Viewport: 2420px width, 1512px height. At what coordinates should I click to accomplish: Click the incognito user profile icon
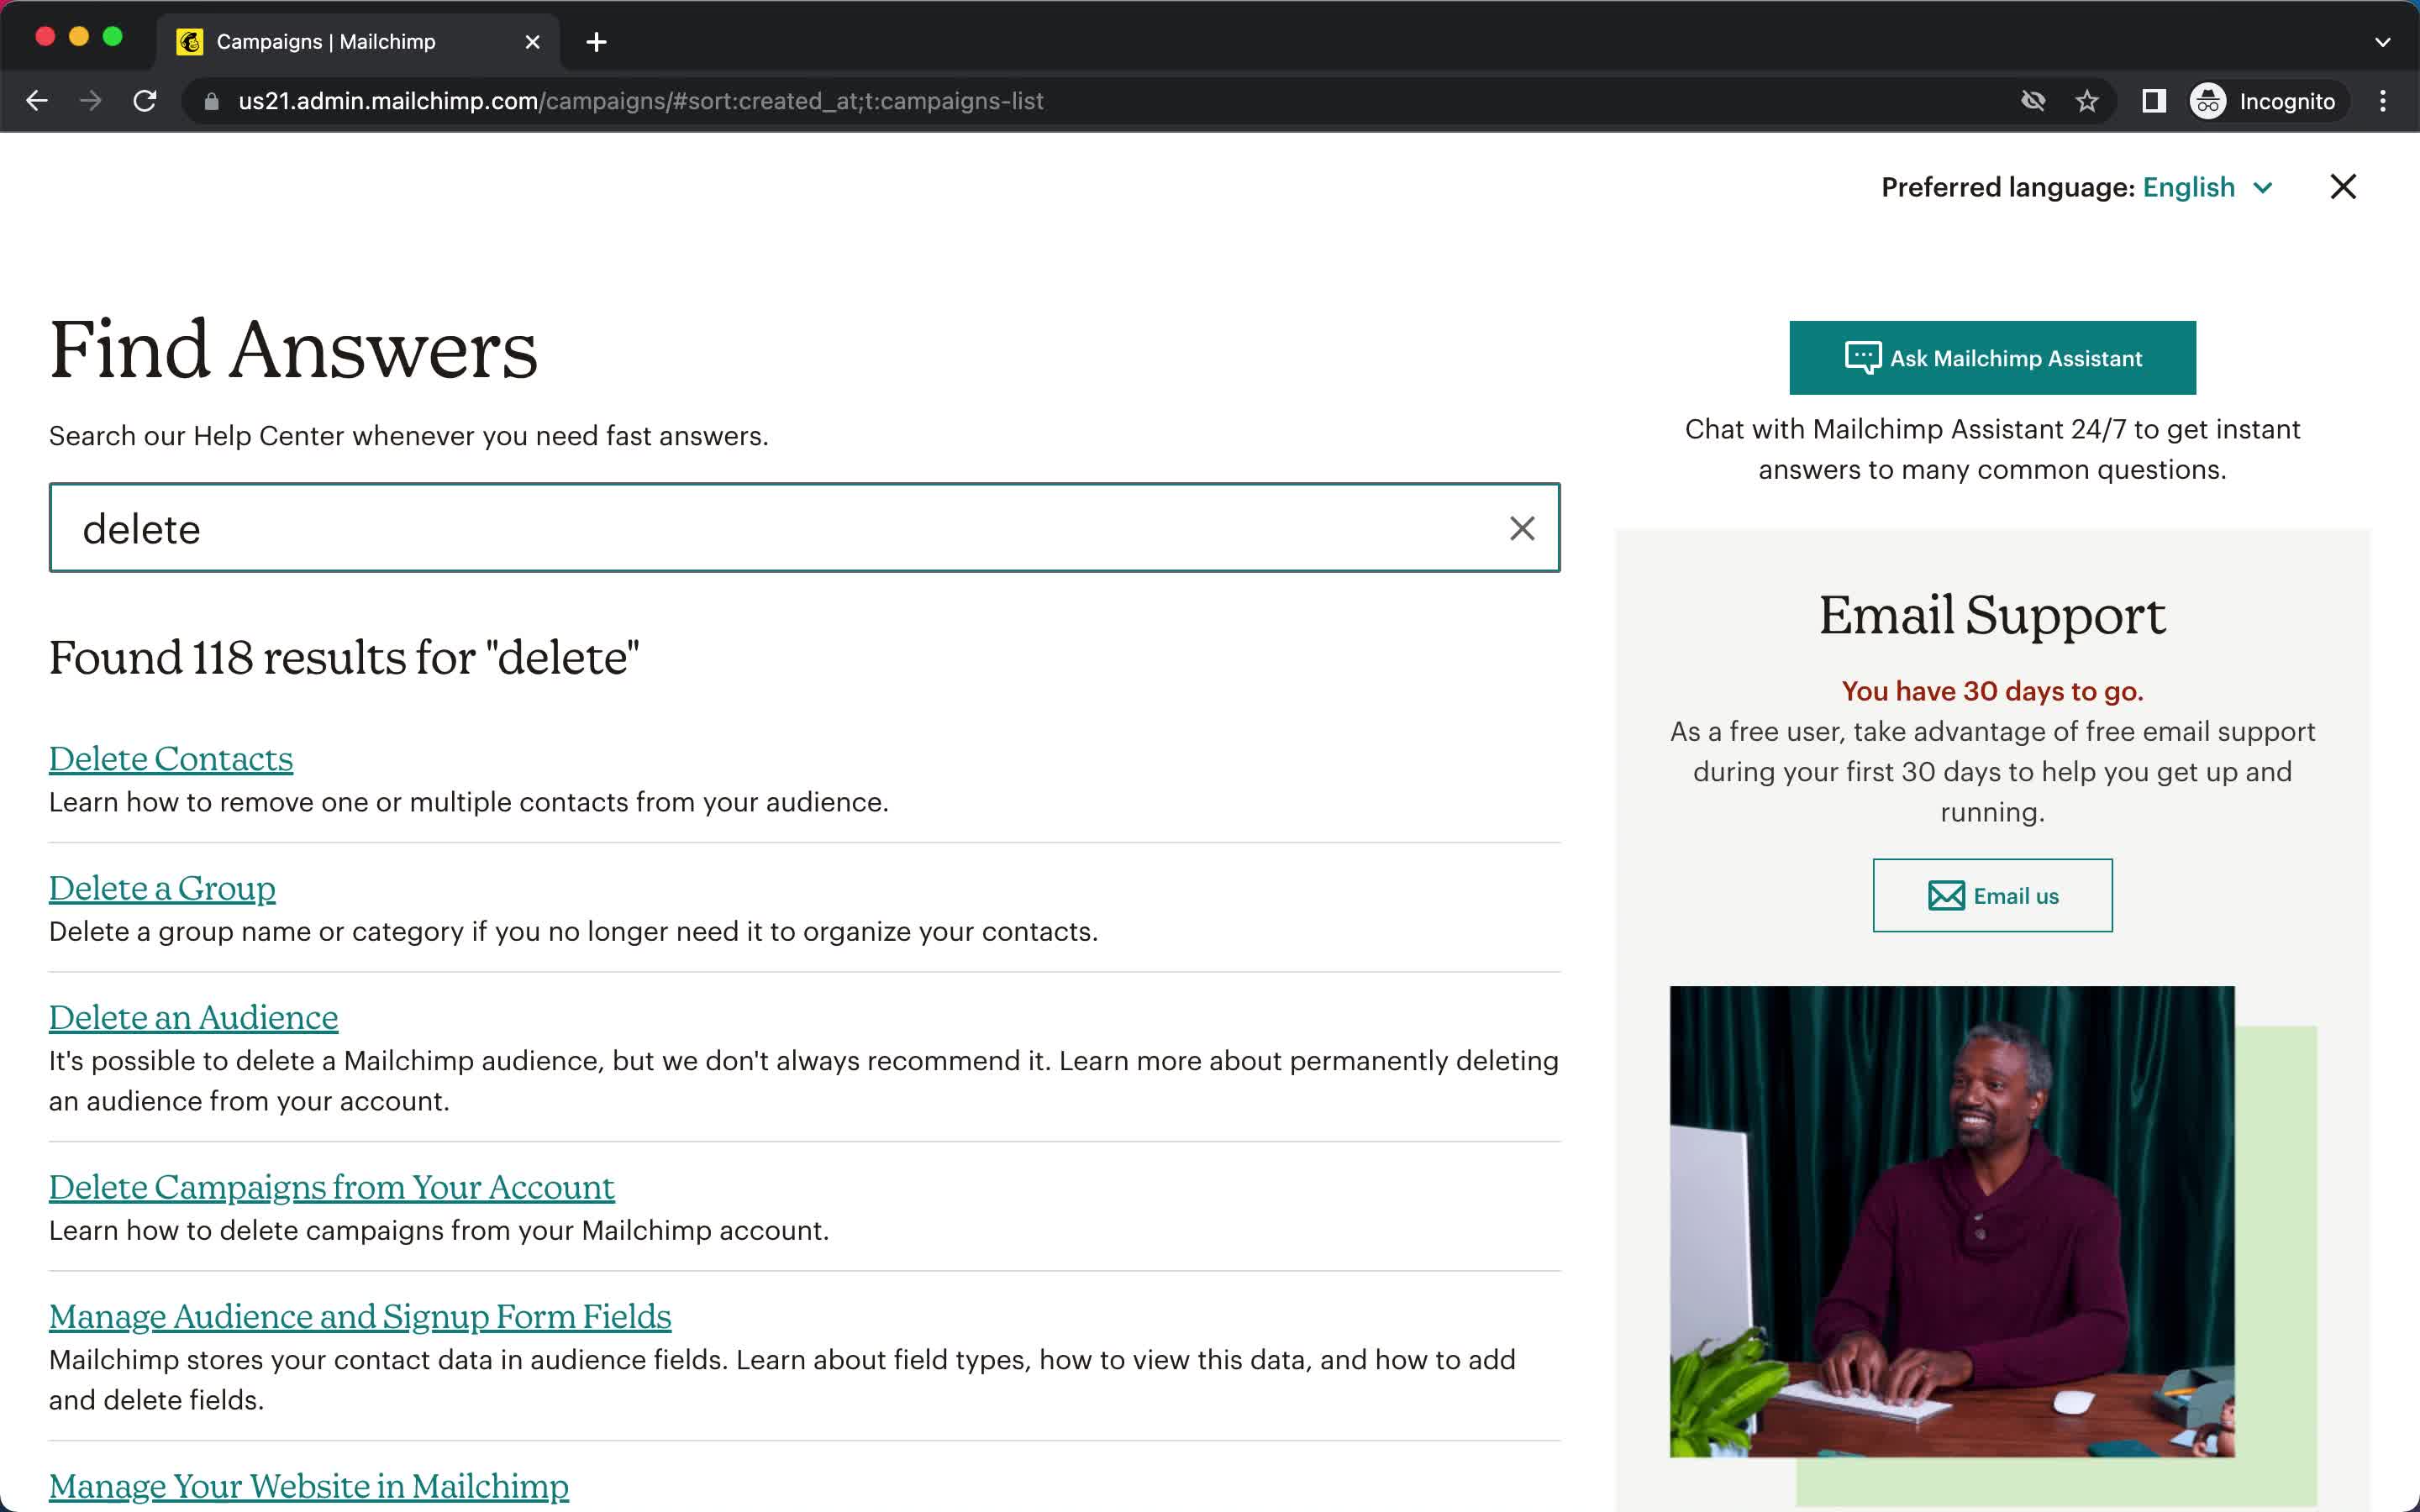[x=2207, y=101]
